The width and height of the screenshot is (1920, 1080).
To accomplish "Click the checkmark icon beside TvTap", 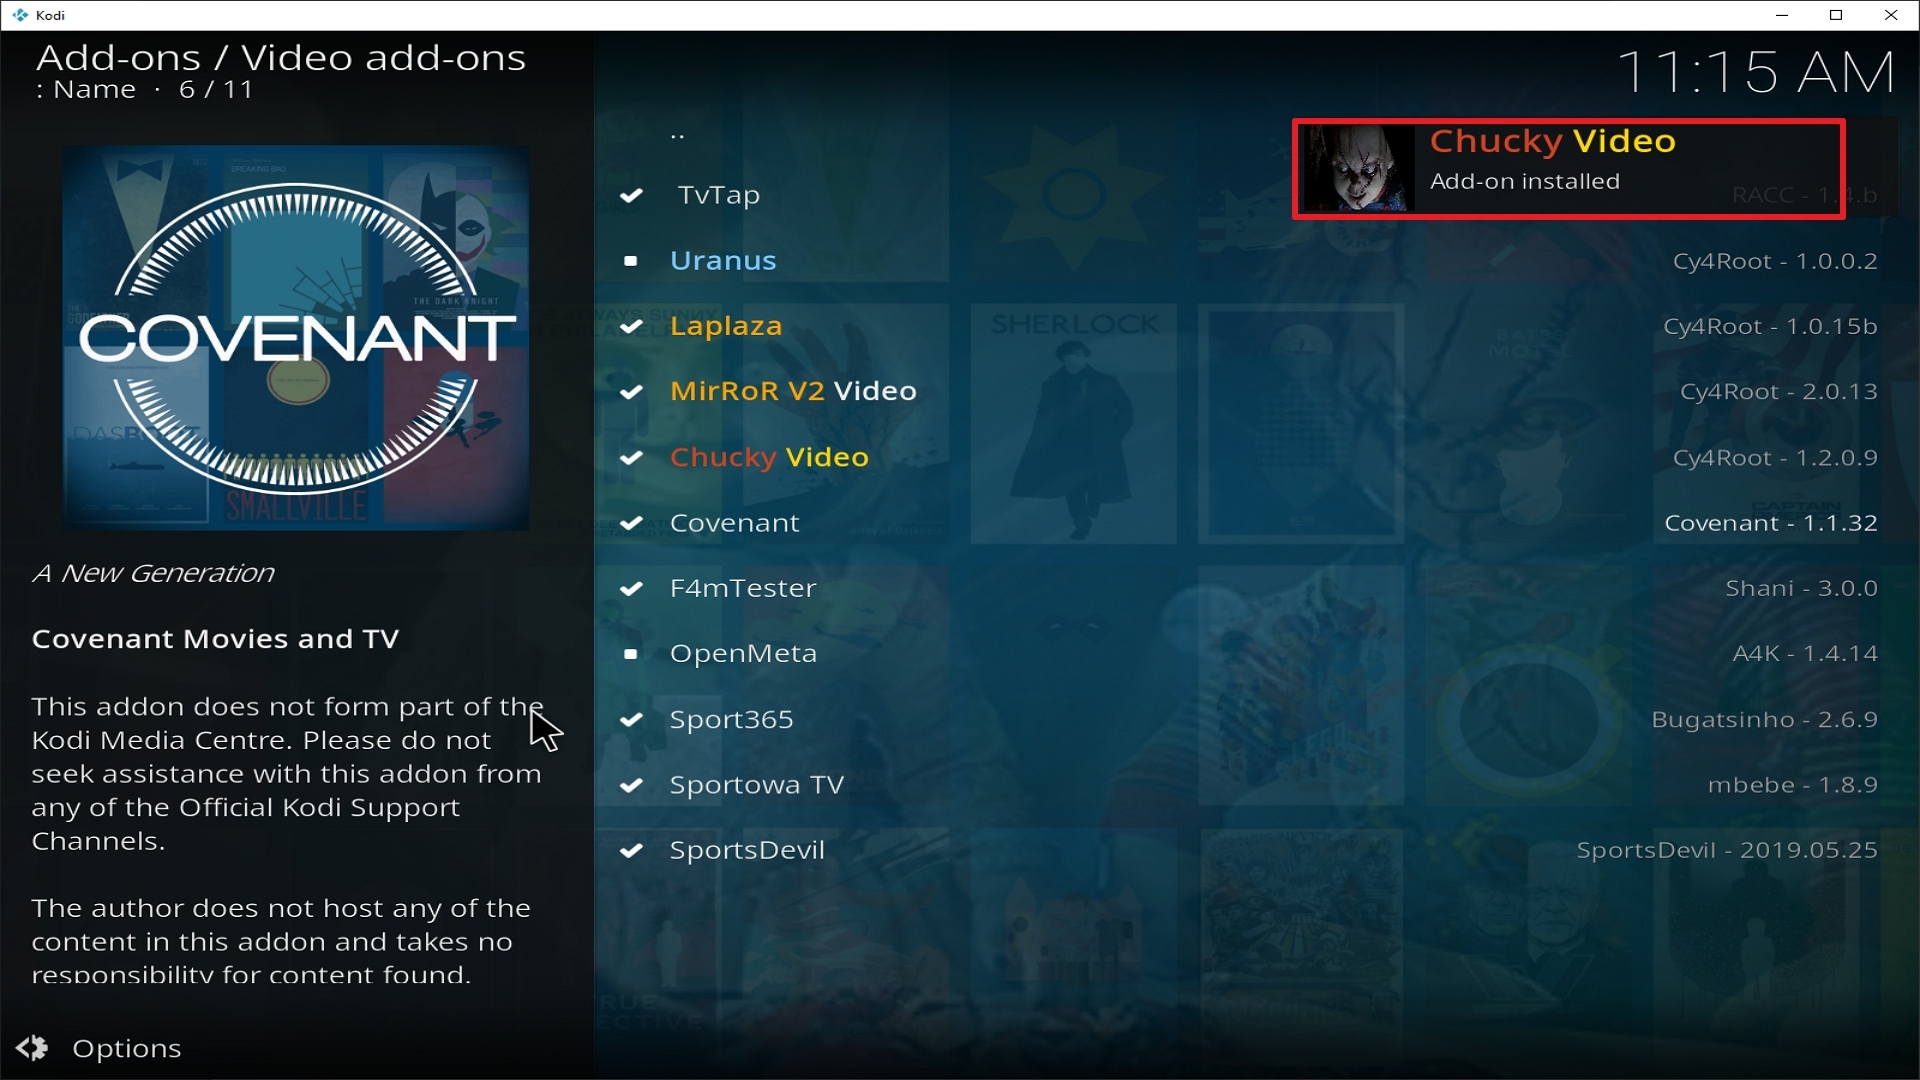I will pos(631,195).
